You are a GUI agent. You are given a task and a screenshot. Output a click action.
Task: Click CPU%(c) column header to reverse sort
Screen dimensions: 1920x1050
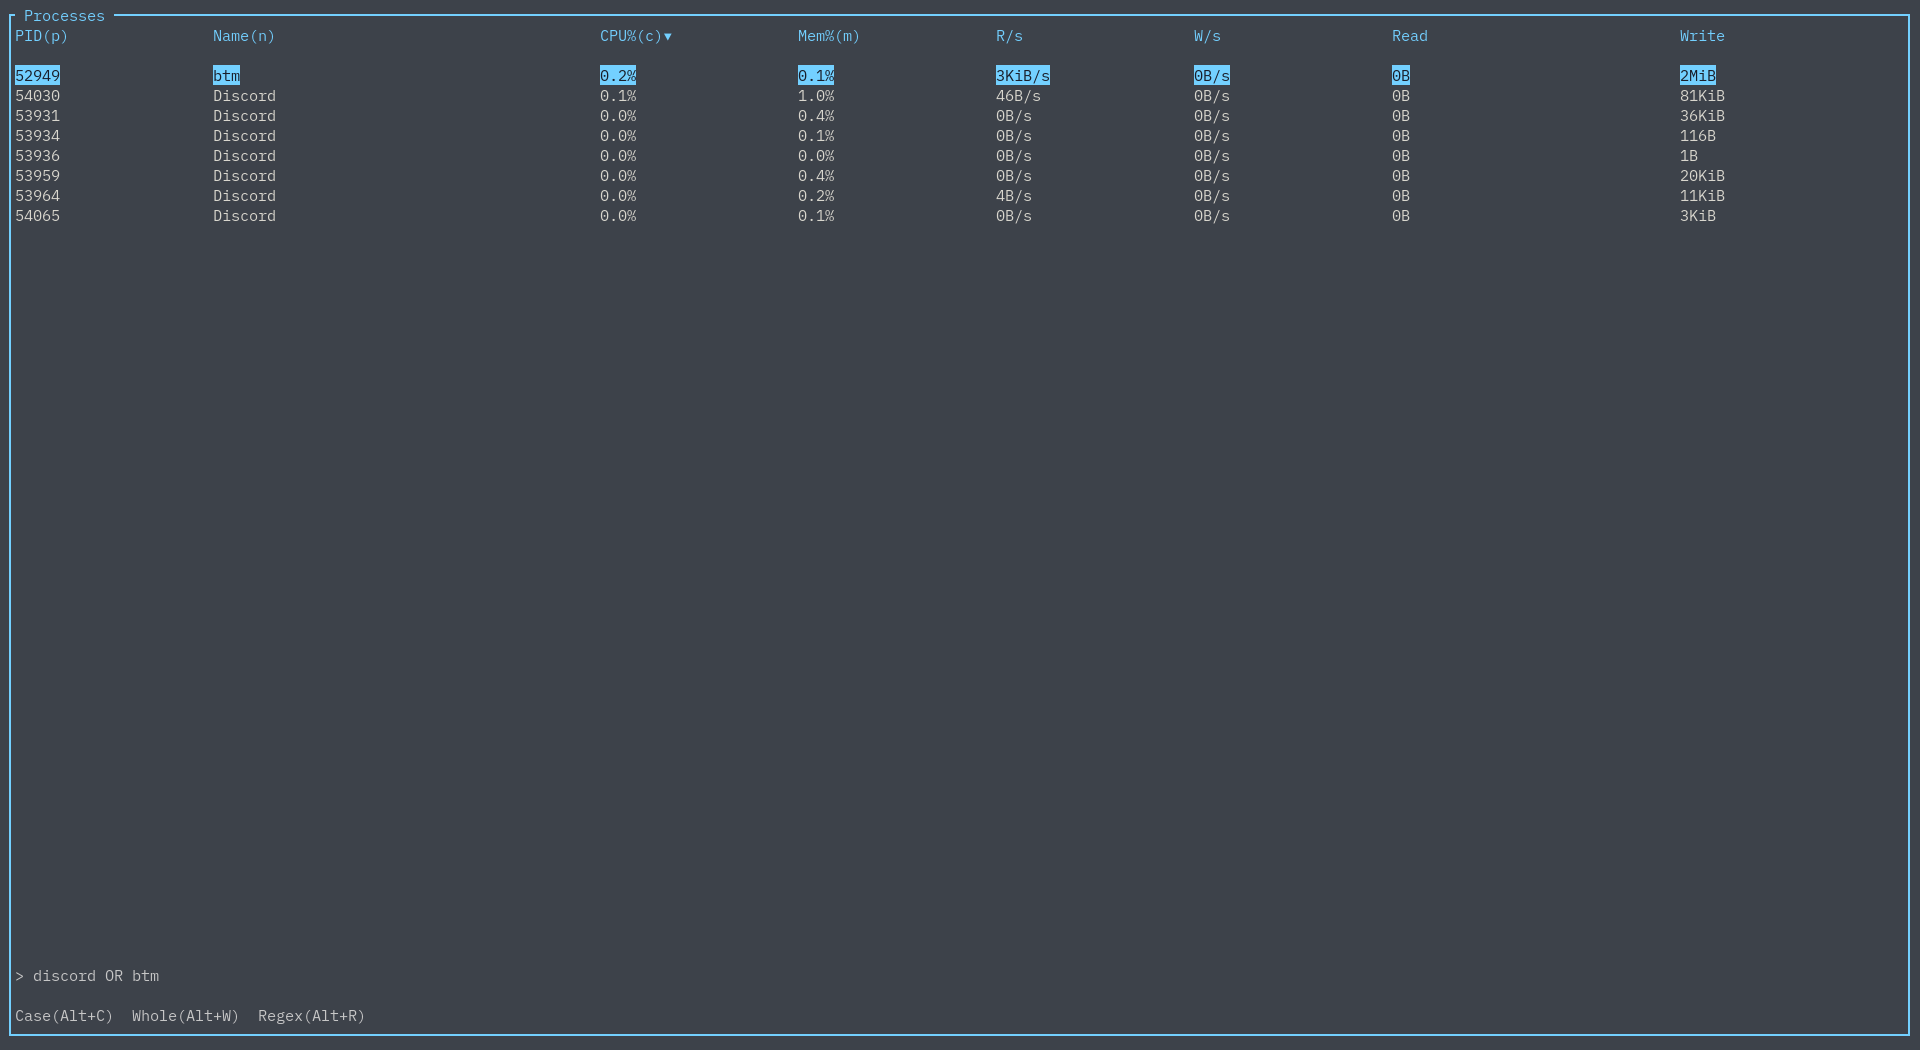[x=636, y=36]
